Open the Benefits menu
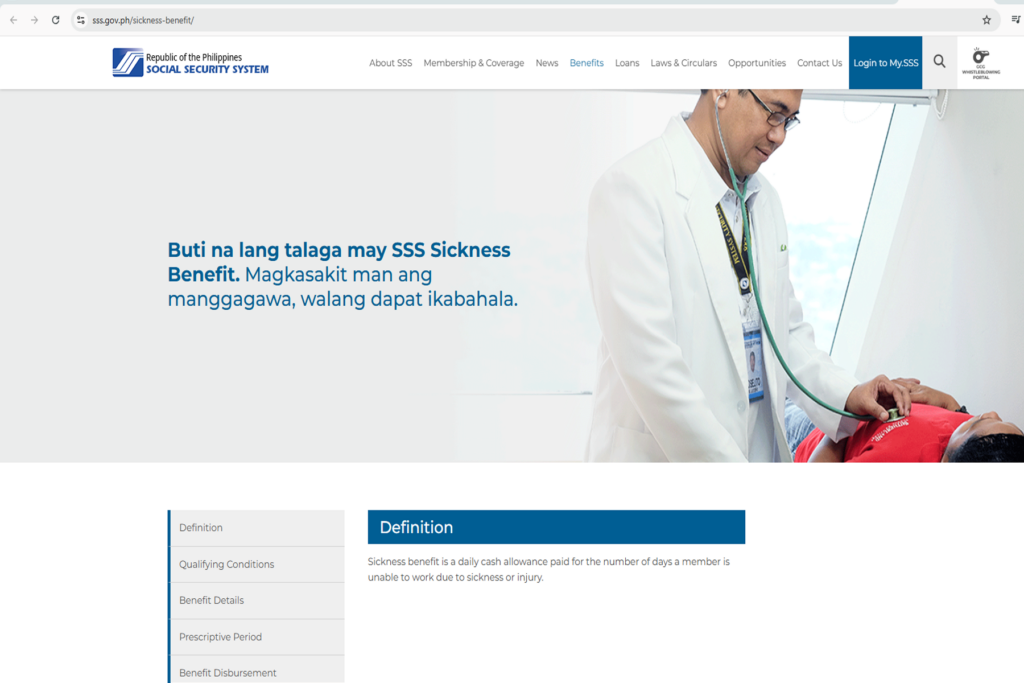The height and width of the screenshot is (683, 1024). tap(586, 63)
